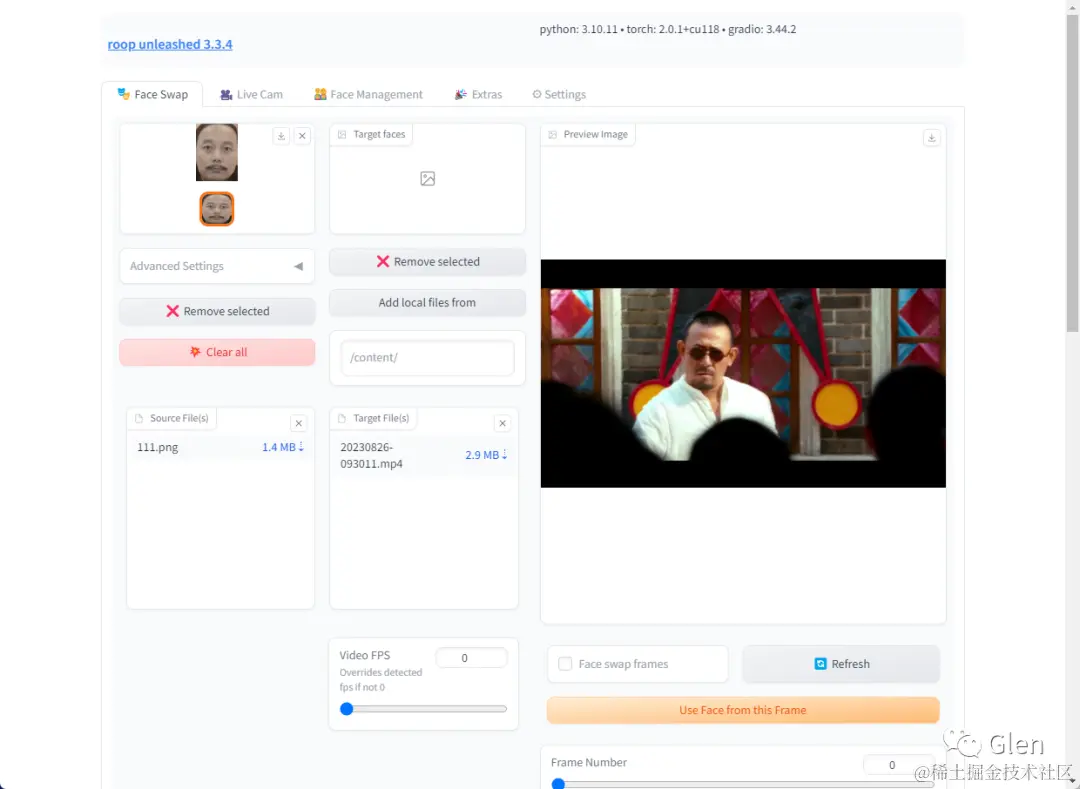Select the large source face image
1080x789 pixels.
[x=217, y=152]
